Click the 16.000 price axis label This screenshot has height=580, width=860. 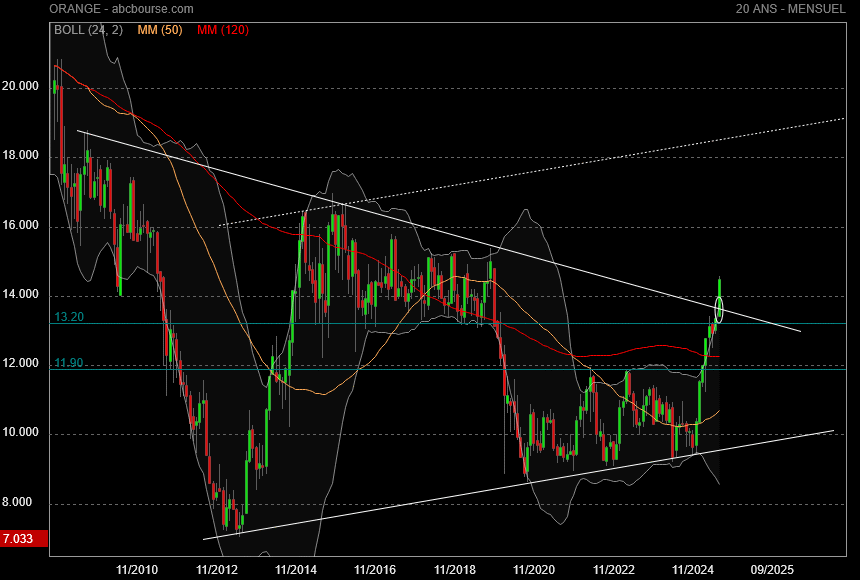click(x=20, y=225)
